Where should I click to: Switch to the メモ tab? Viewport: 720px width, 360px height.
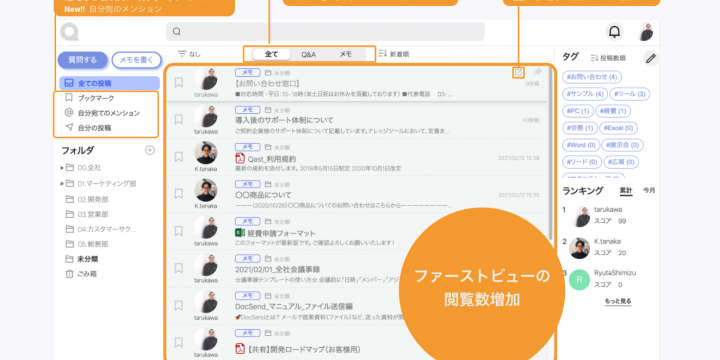pyautogui.click(x=346, y=54)
